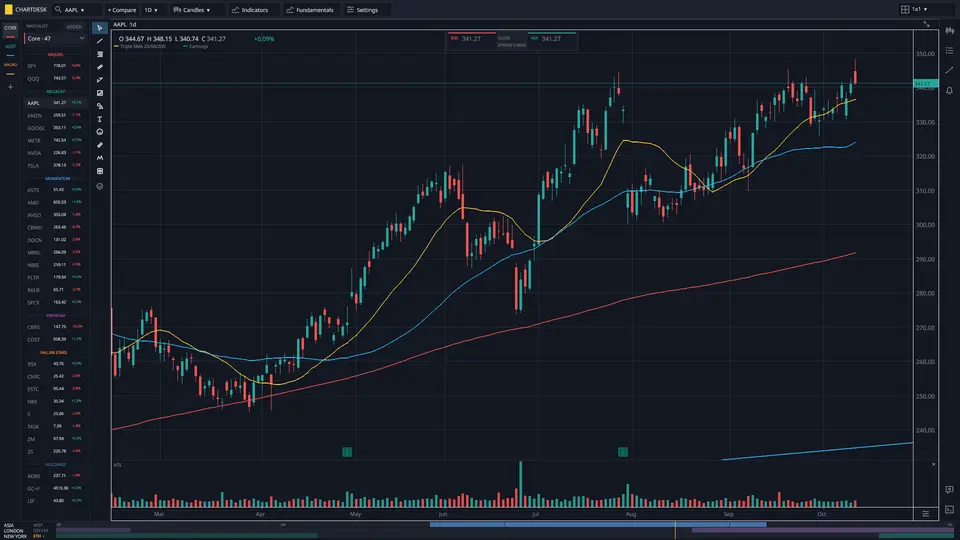Select AAPL row in the watchlist

(x=54, y=103)
